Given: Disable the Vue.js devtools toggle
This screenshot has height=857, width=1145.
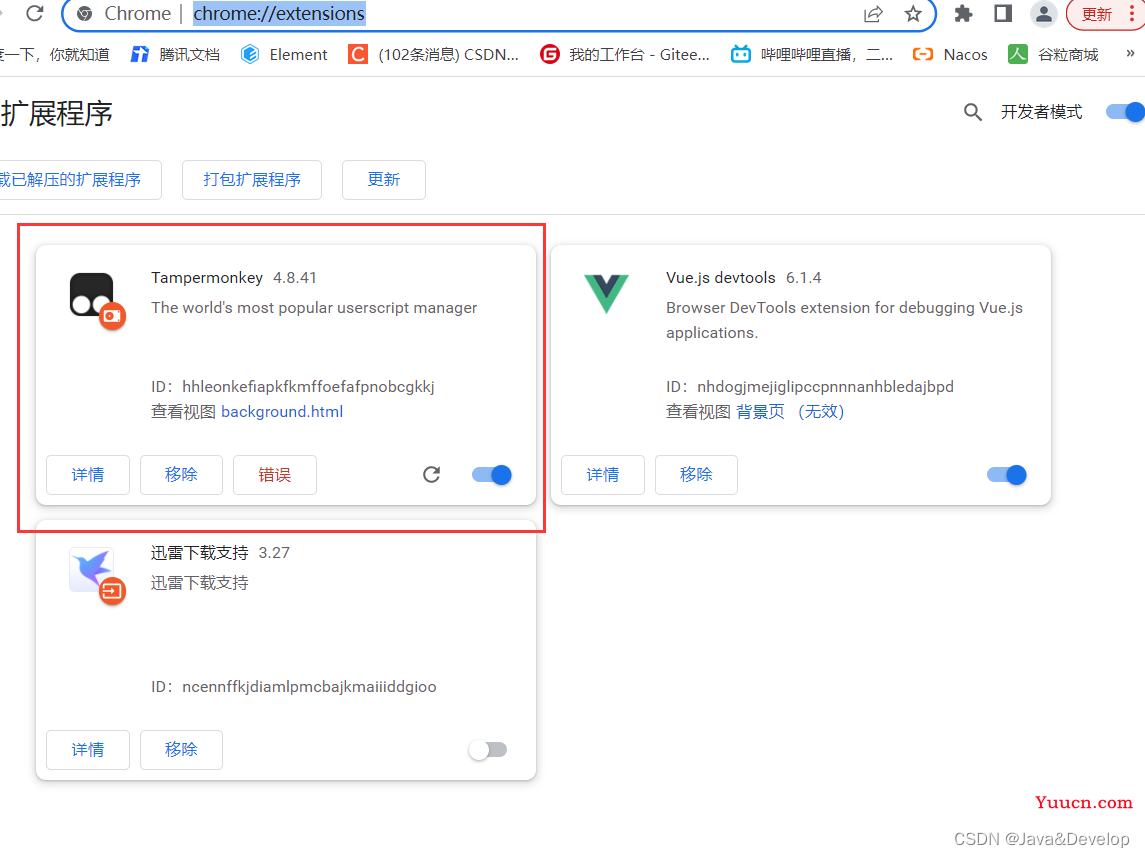Looking at the screenshot, I should point(1006,475).
